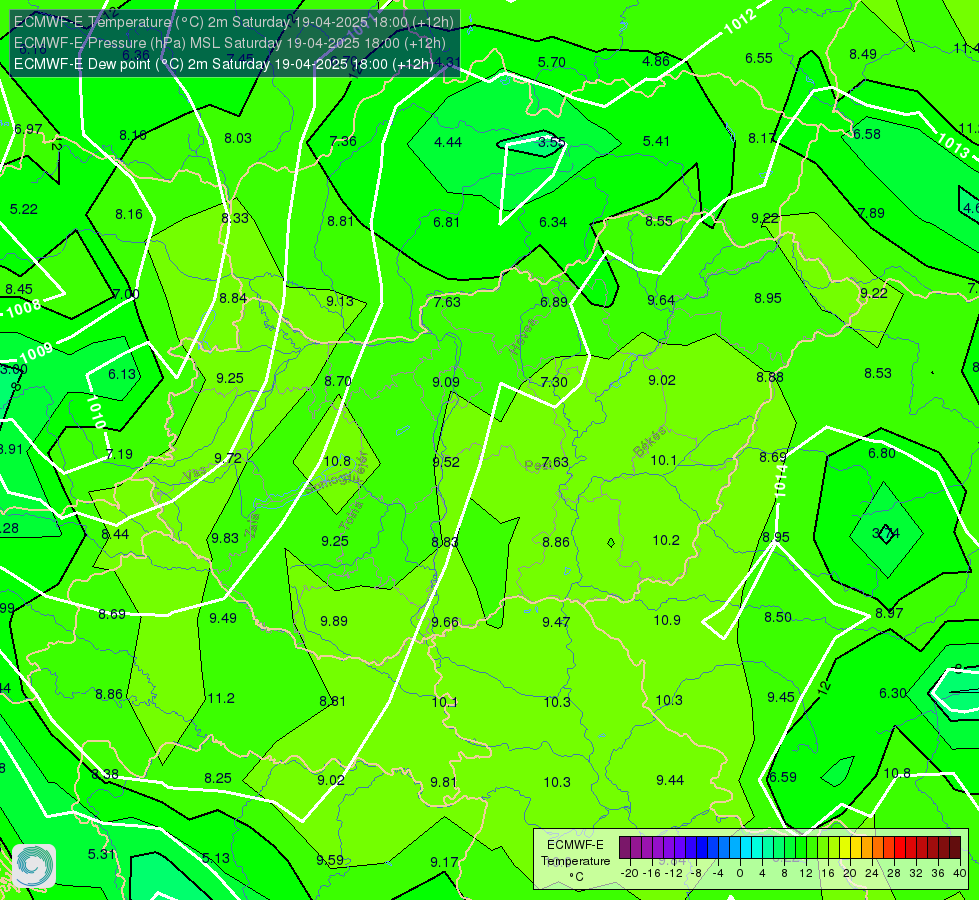Click the 10.9 temperature value
Screen dimensions: 979x900
[667, 620]
